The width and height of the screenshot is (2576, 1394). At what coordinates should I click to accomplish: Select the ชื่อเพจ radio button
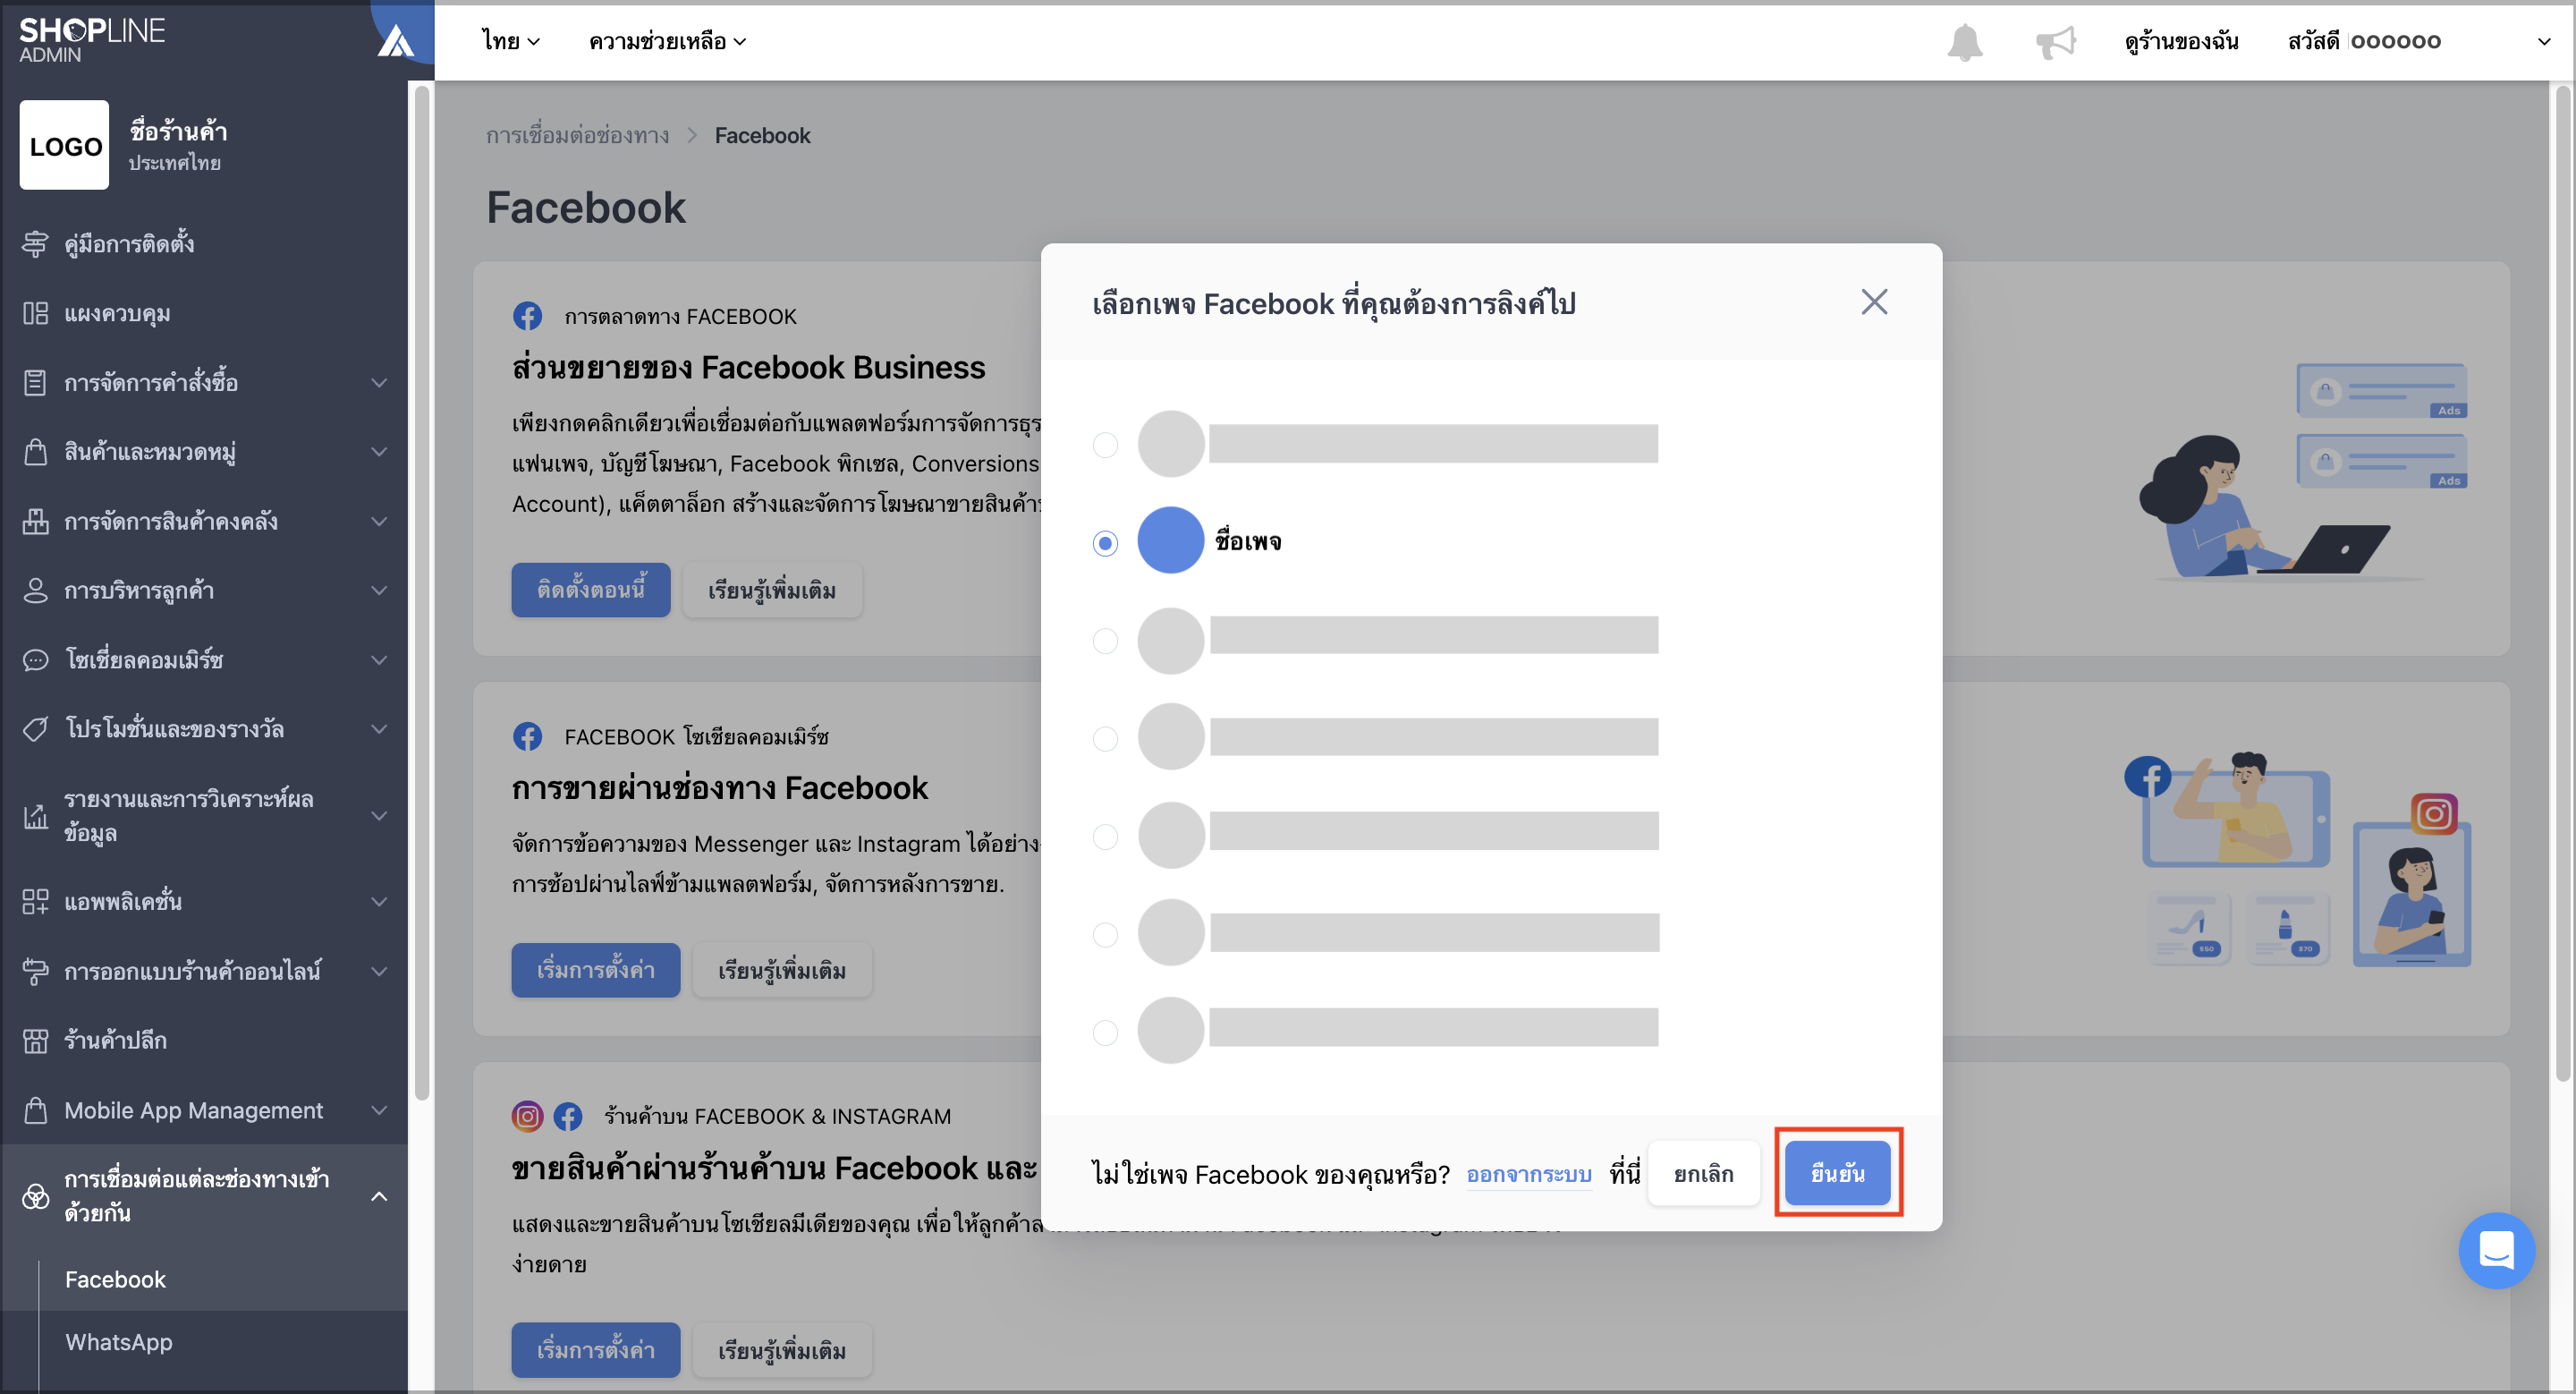coord(1105,542)
